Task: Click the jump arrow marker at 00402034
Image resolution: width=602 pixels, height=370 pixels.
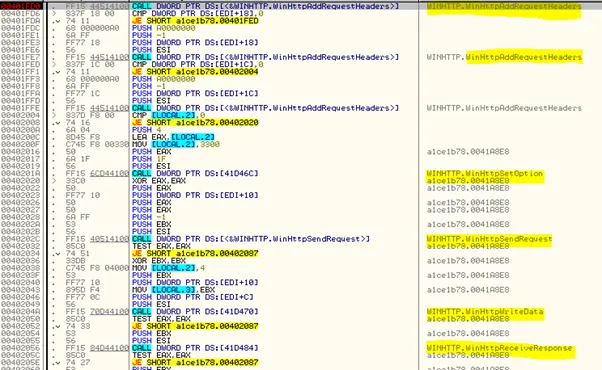Action: pos(56,254)
